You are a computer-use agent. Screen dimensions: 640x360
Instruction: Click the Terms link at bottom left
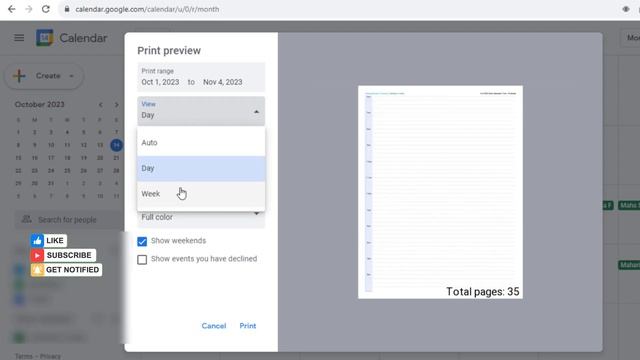point(23,356)
